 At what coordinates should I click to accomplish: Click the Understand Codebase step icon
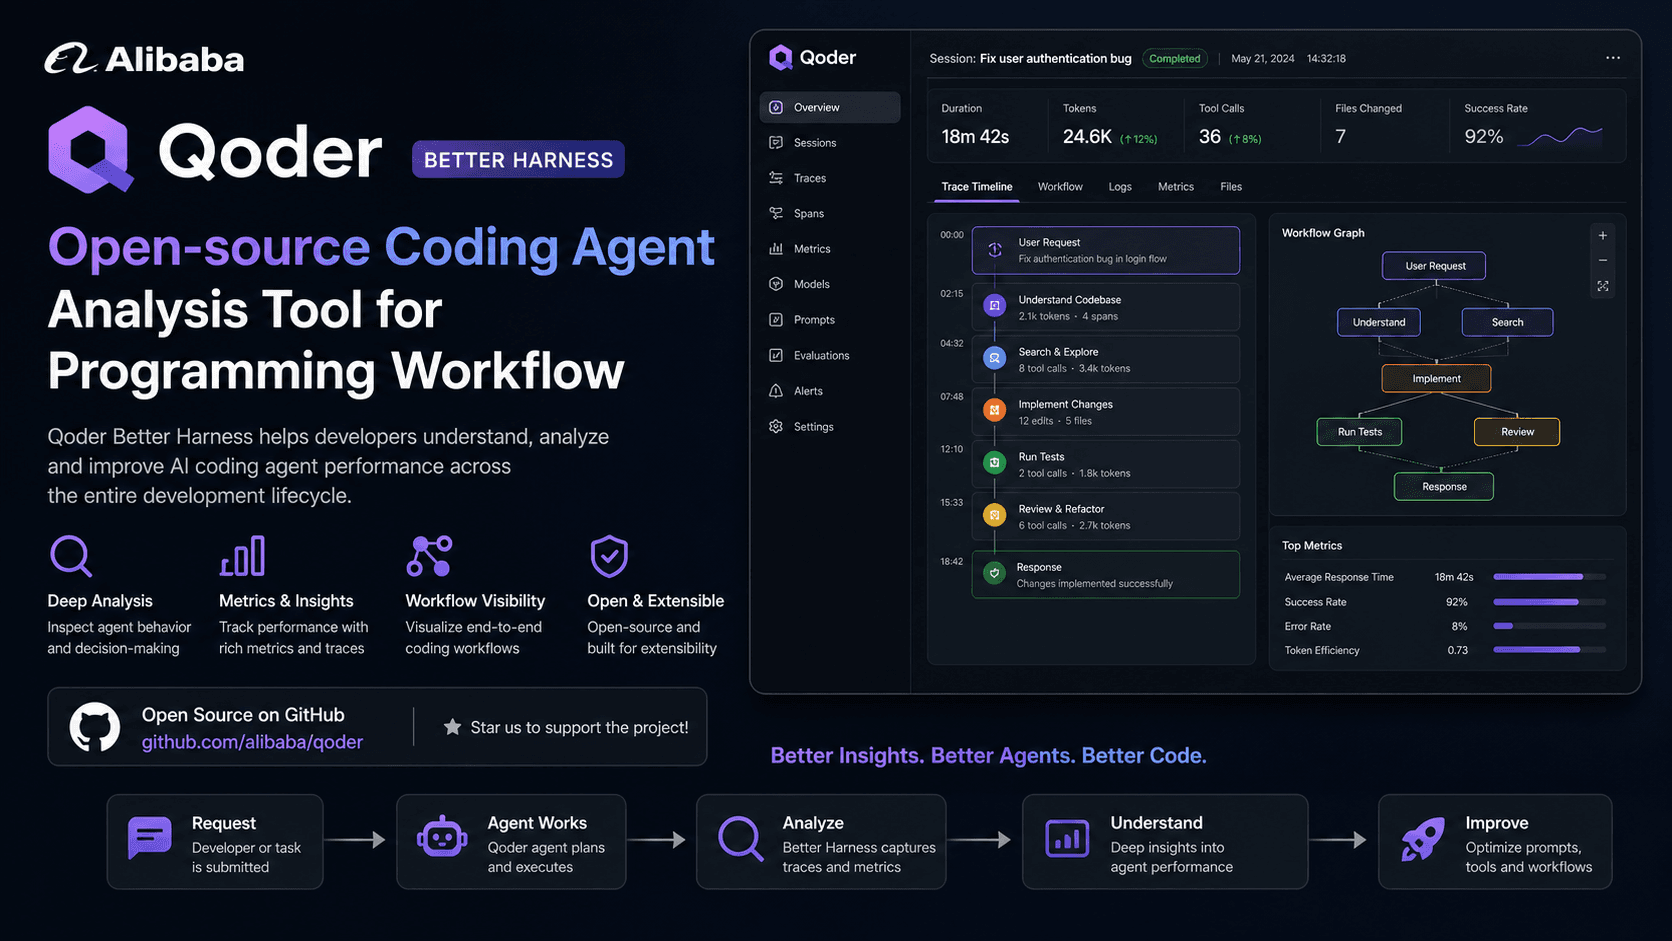point(995,305)
